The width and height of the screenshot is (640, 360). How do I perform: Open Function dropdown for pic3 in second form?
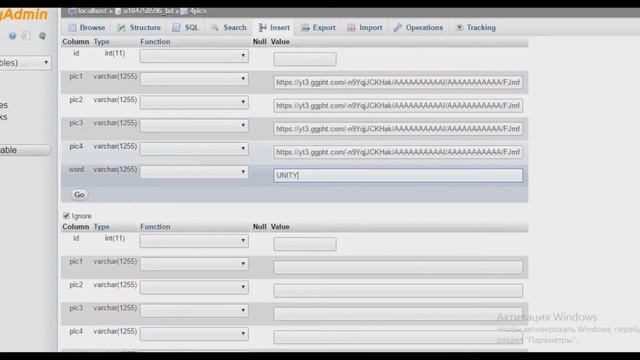point(194,311)
